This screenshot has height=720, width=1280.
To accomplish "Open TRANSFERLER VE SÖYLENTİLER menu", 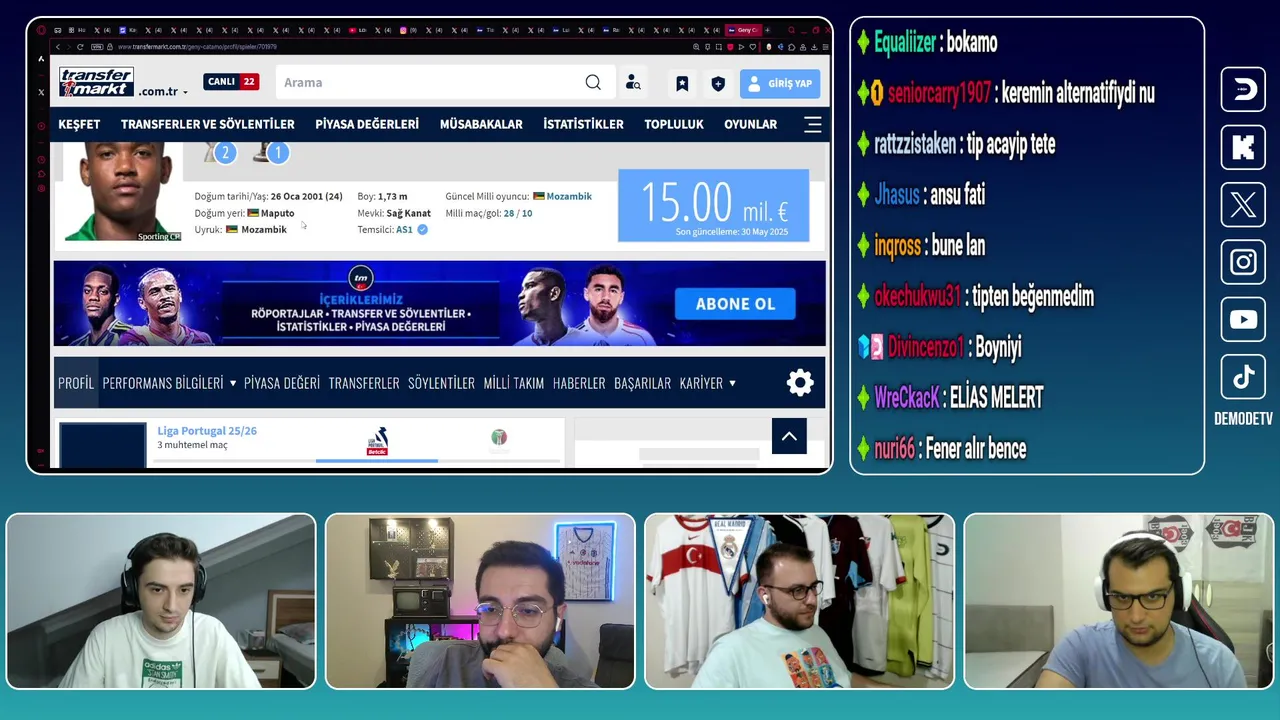I will click(207, 124).
